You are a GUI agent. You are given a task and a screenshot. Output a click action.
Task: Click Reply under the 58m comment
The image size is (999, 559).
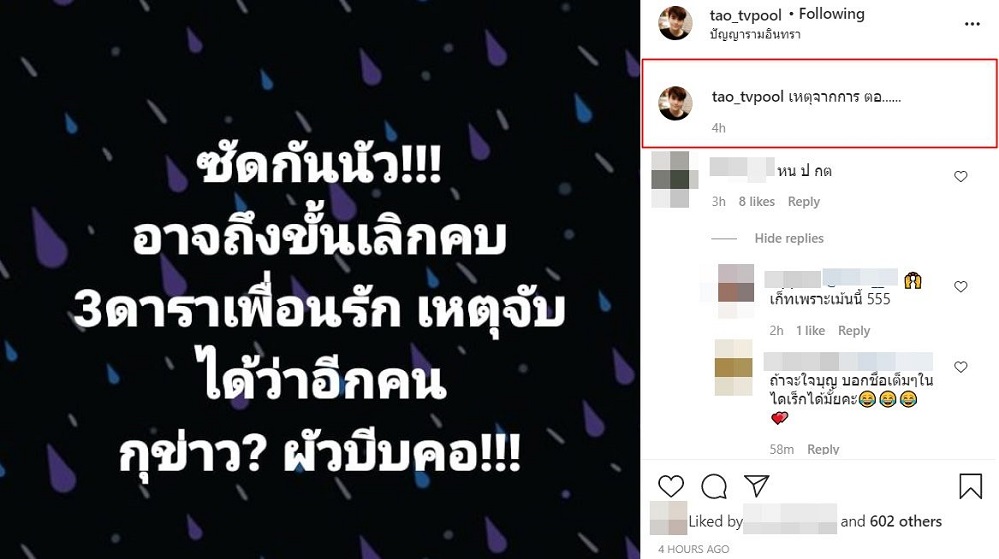(823, 449)
